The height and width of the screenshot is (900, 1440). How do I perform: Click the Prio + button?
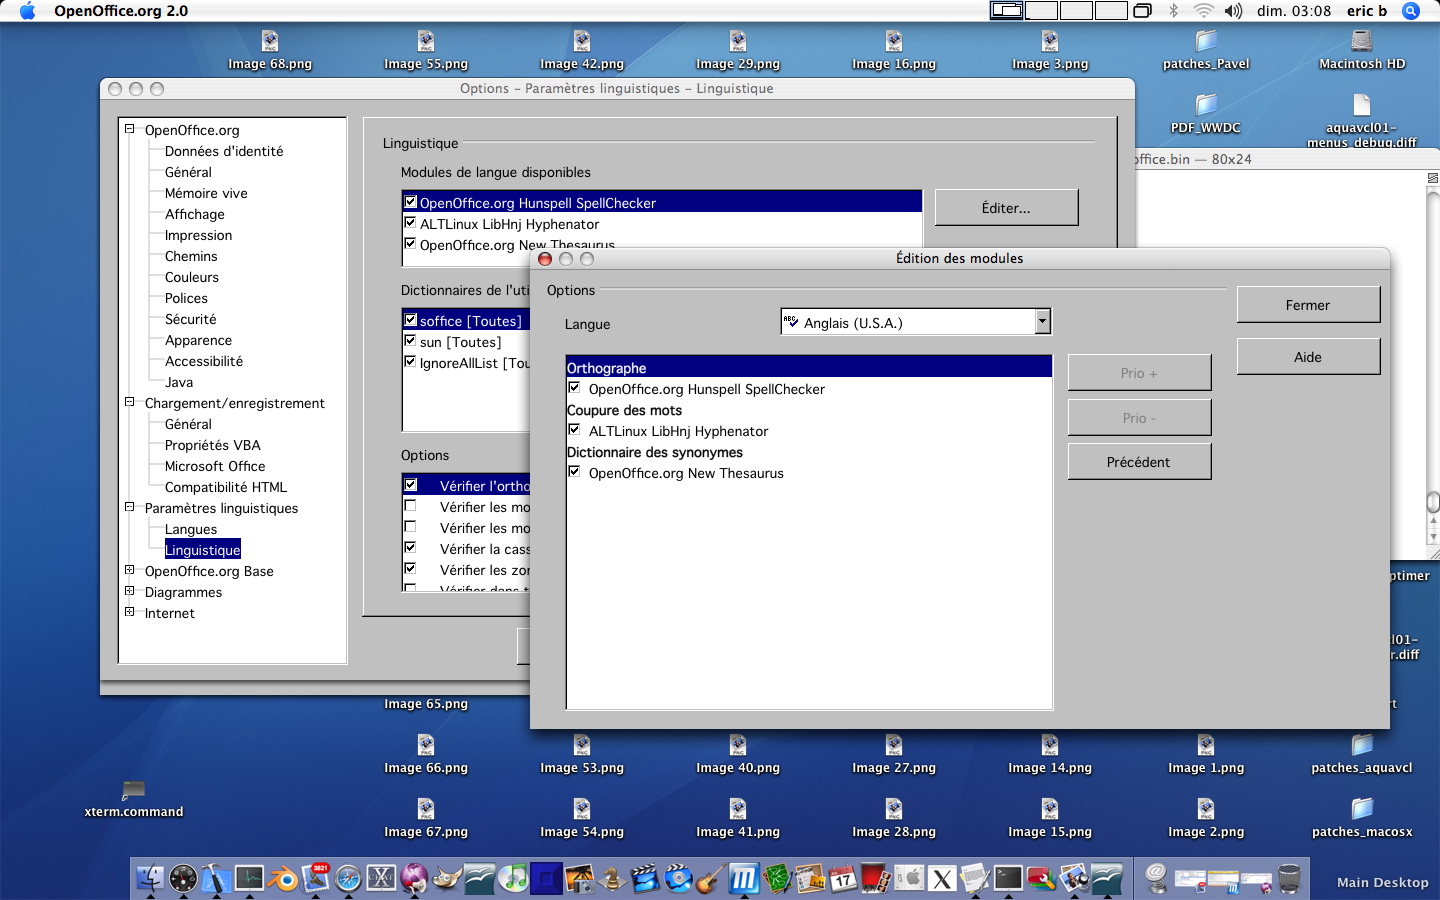1138,373
